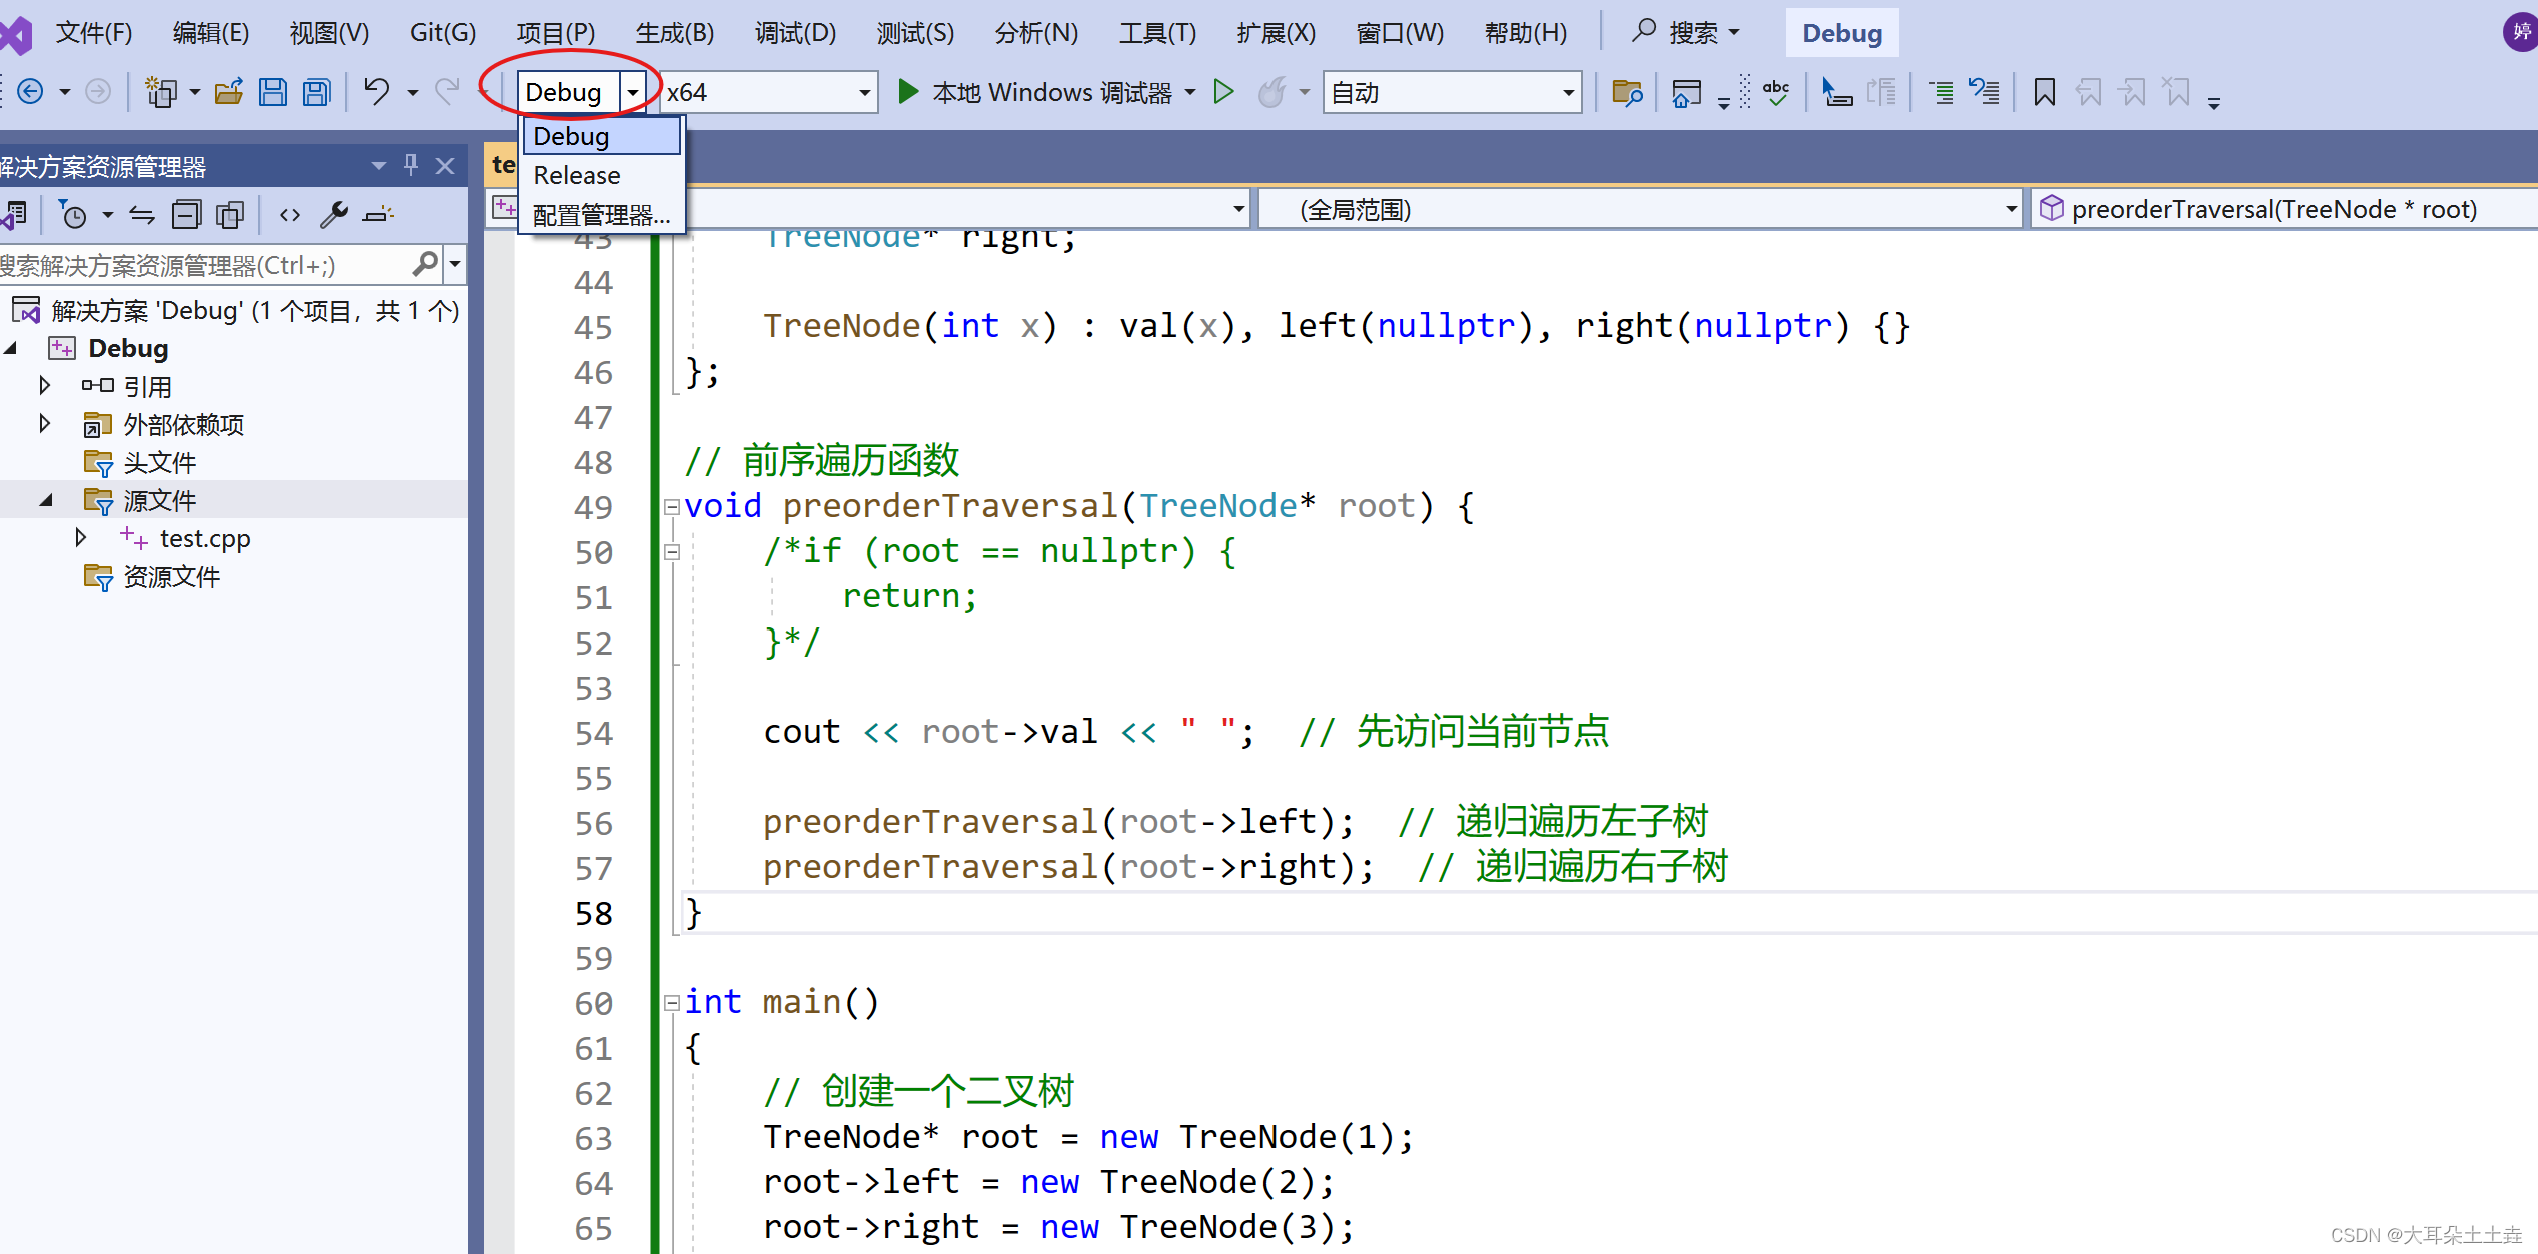Click the Solution Explorer search field
Screen dimensions: 2538x1254
(205, 265)
